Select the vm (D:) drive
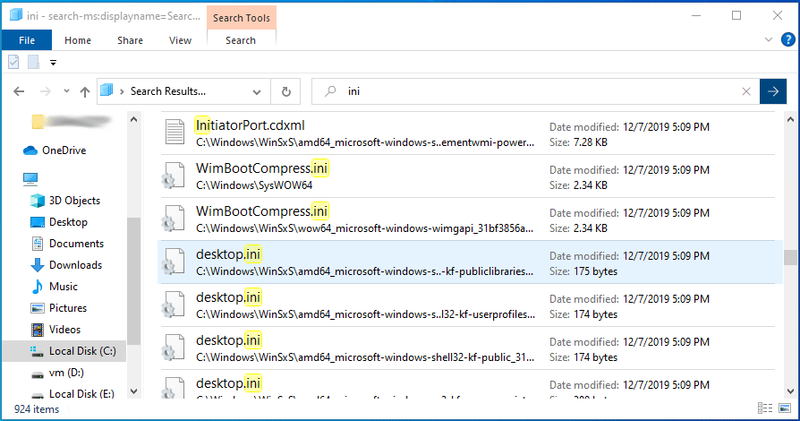The image size is (800, 421). coord(66,373)
